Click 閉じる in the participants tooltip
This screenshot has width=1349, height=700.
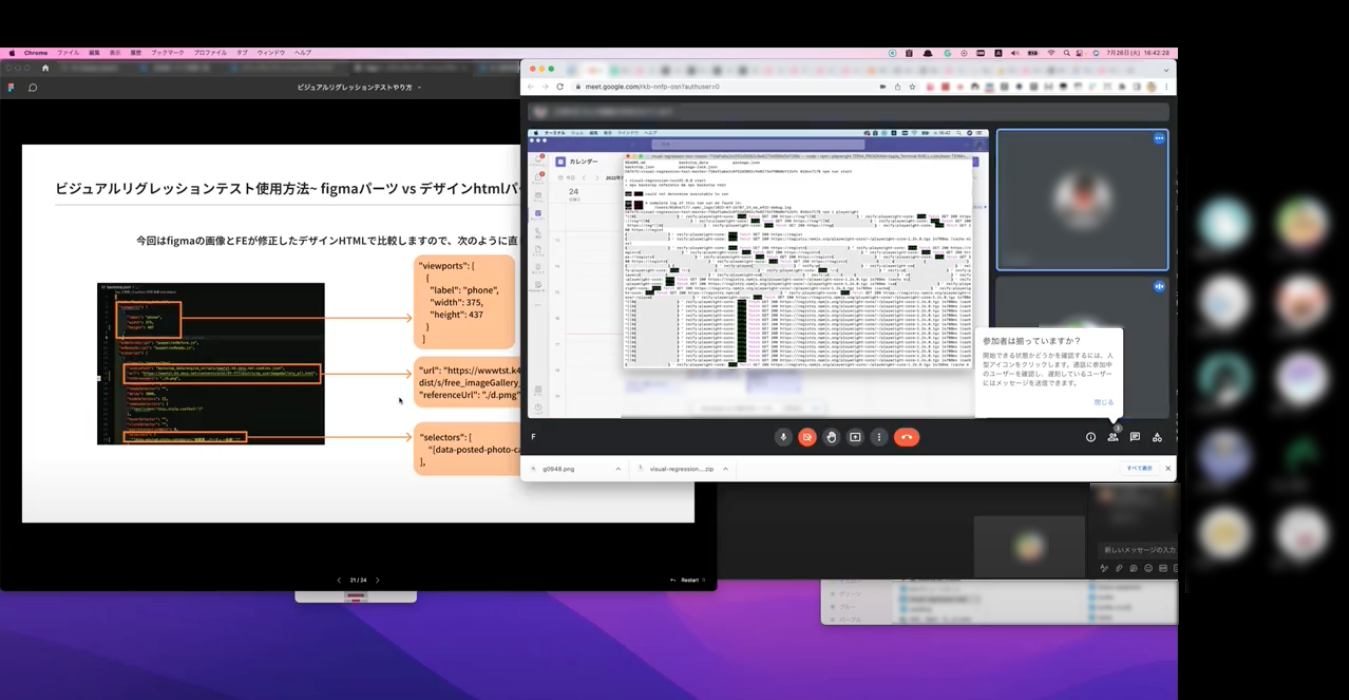pos(1103,402)
